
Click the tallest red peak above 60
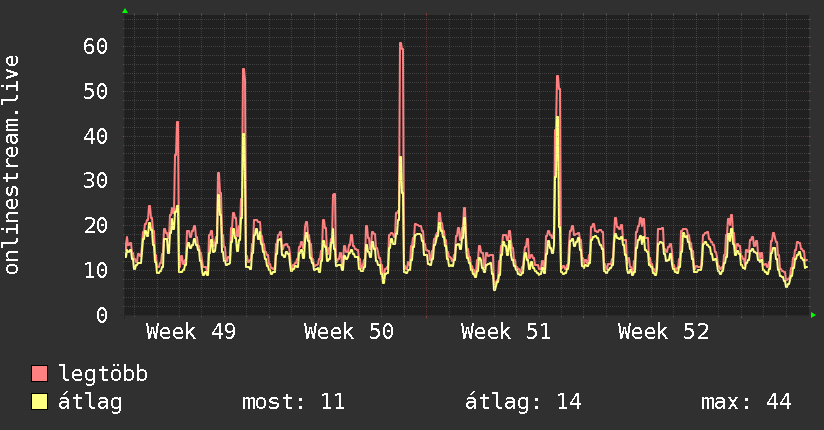coord(400,44)
